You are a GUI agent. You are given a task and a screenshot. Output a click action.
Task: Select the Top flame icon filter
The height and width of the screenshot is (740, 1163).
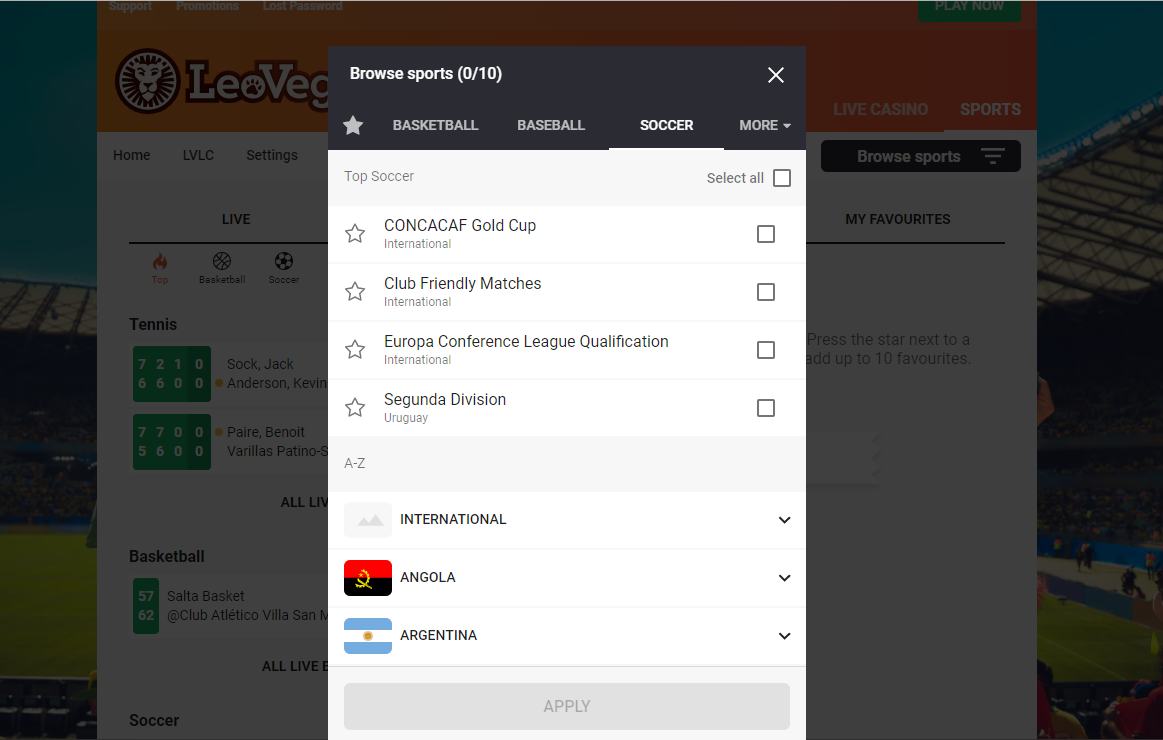[x=160, y=268]
